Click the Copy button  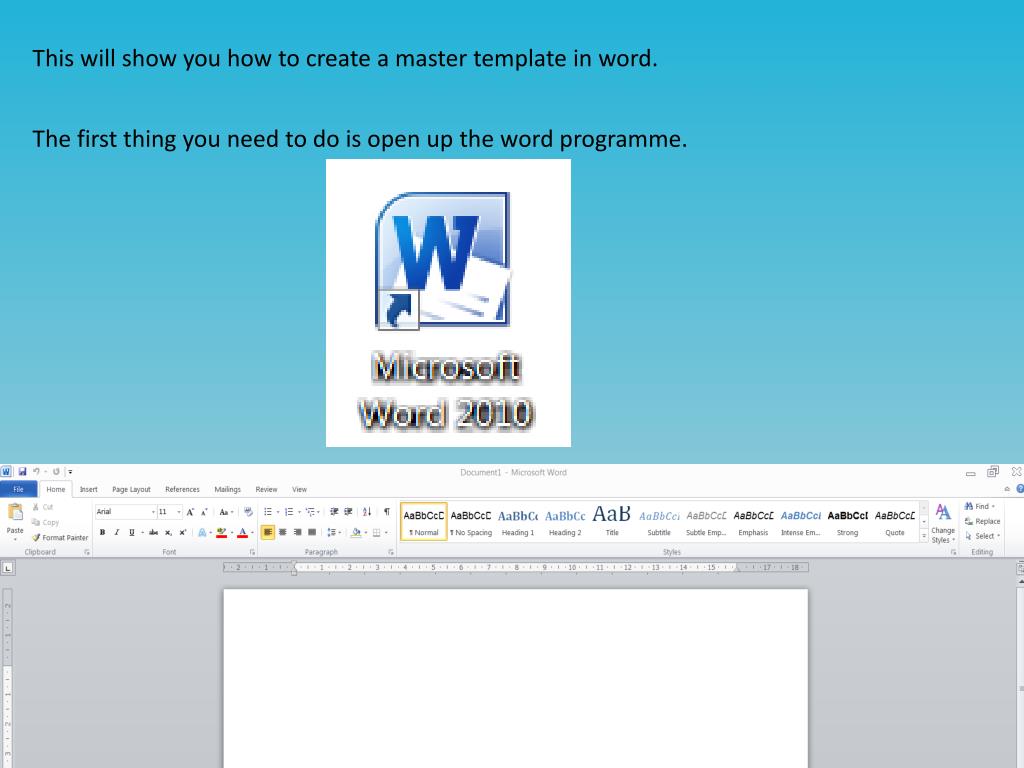(x=45, y=522)
